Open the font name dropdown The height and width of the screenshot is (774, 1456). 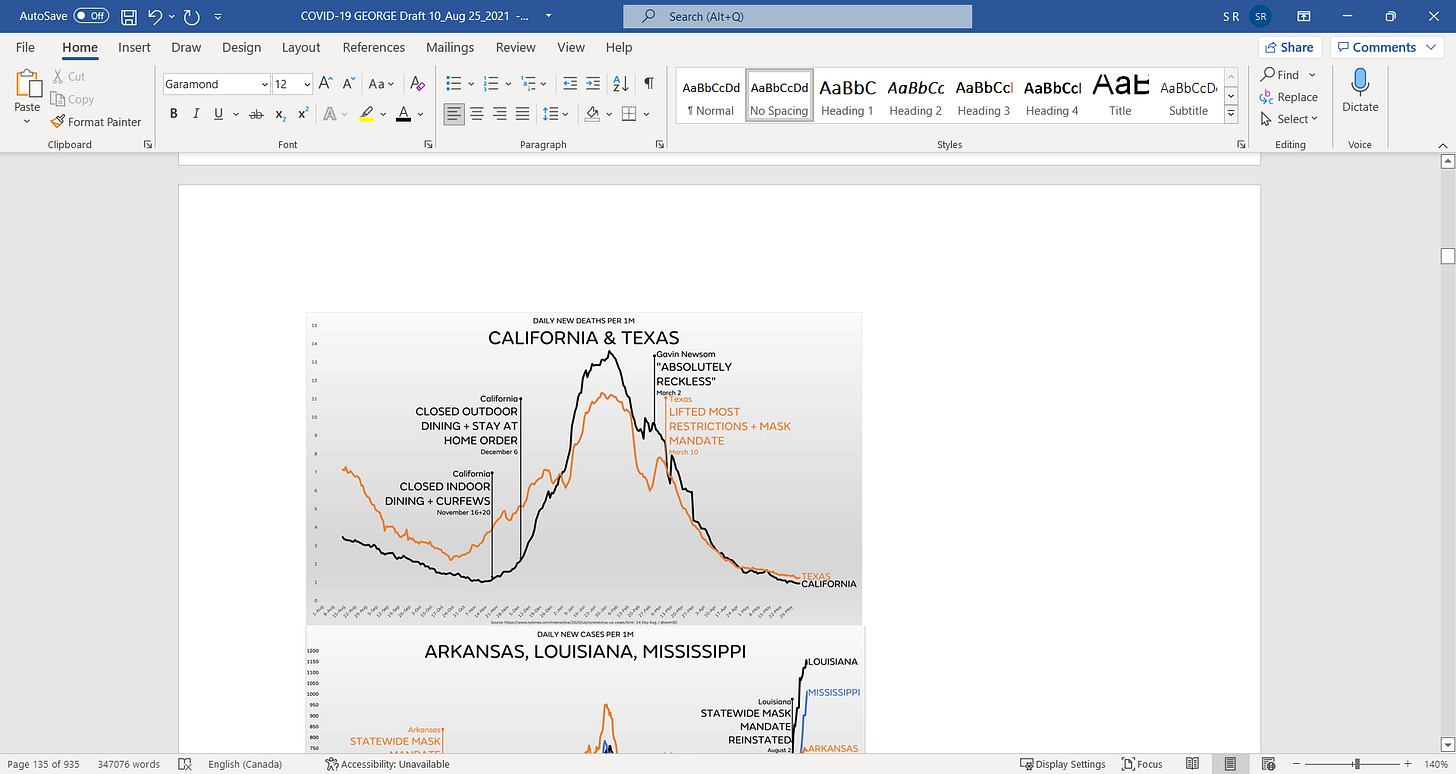click(x=264, y=85)
